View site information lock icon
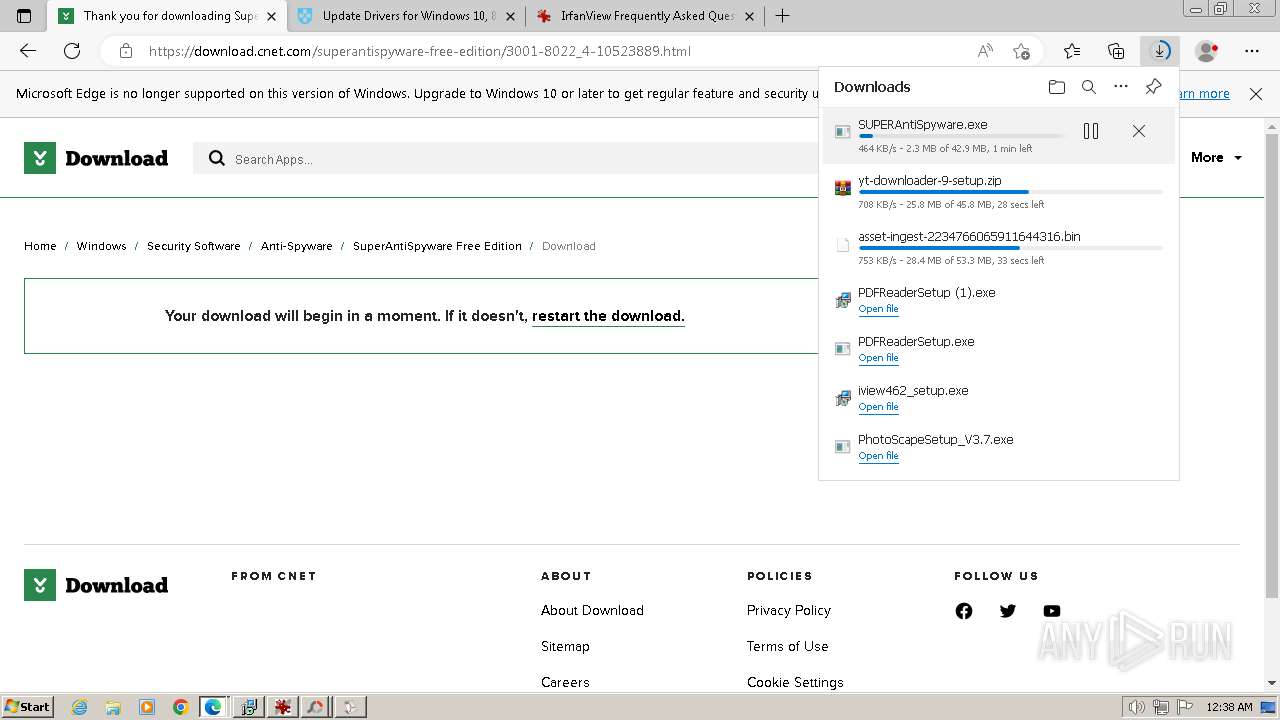 click(125, 51)
